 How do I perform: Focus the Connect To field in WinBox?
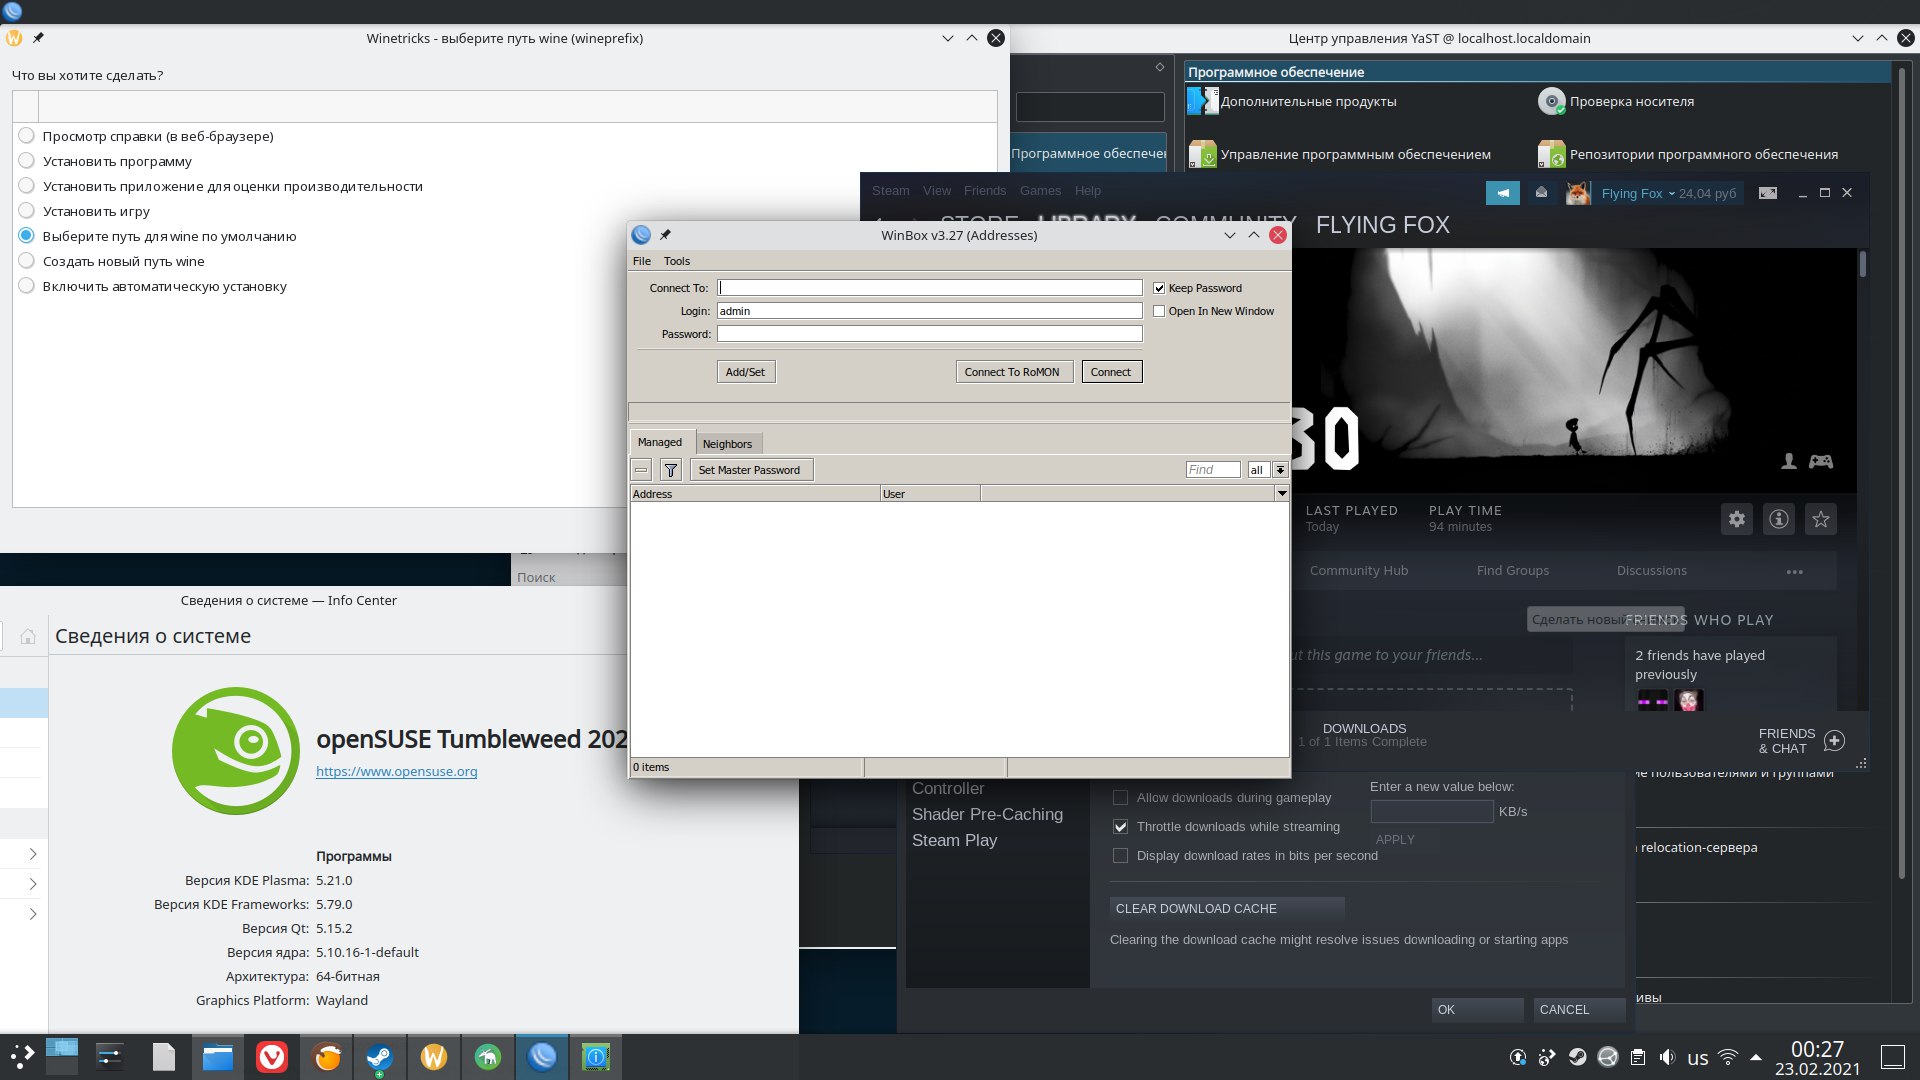929,288
